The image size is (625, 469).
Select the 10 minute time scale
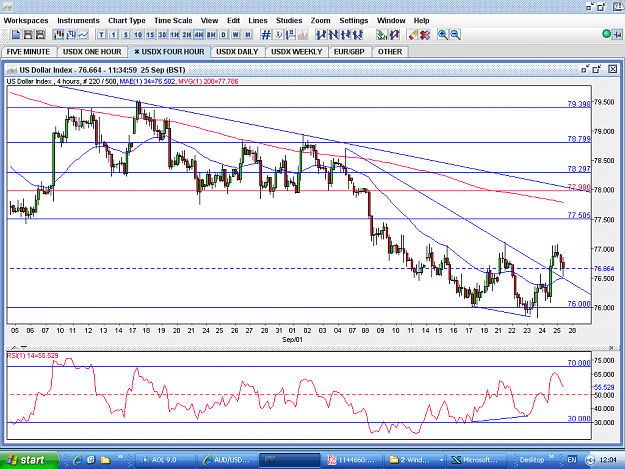click(x=138, y=35)
